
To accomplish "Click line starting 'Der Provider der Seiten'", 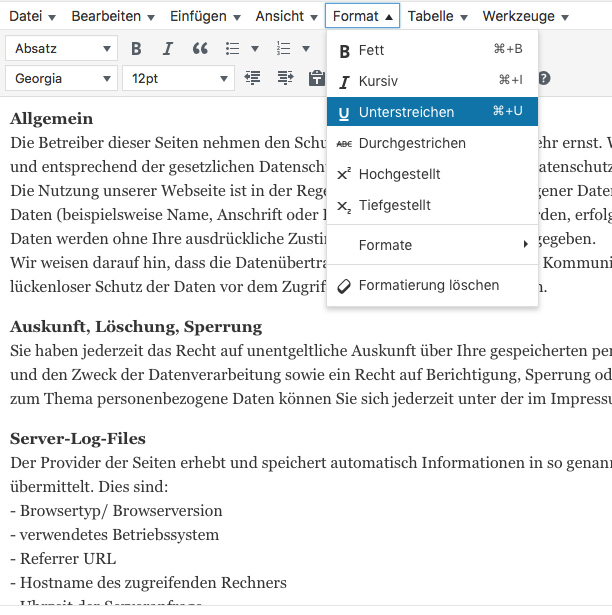I will (x=311, y=463).
